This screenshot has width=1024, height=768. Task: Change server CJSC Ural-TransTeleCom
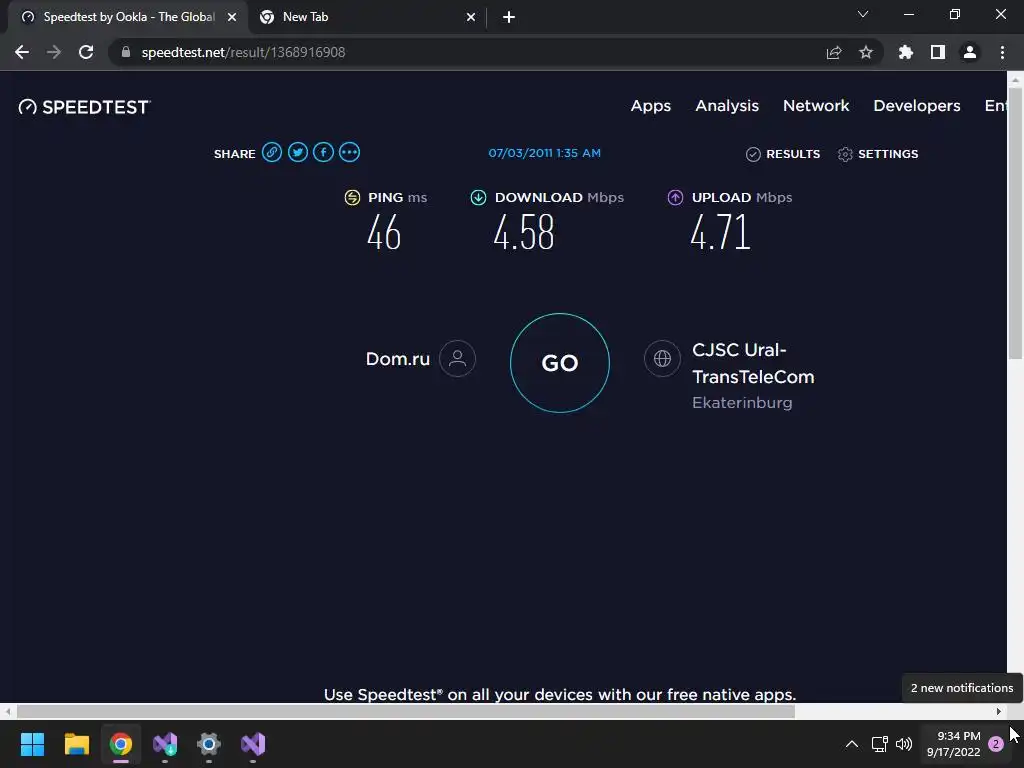(753, 363)
